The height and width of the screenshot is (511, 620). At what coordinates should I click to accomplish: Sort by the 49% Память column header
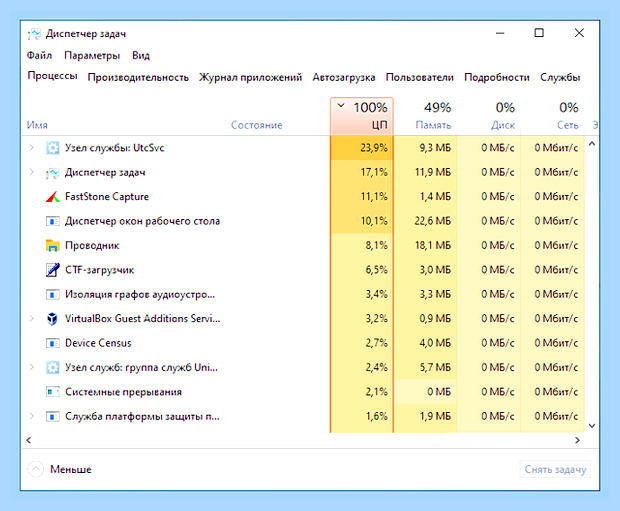pos(425,116)
